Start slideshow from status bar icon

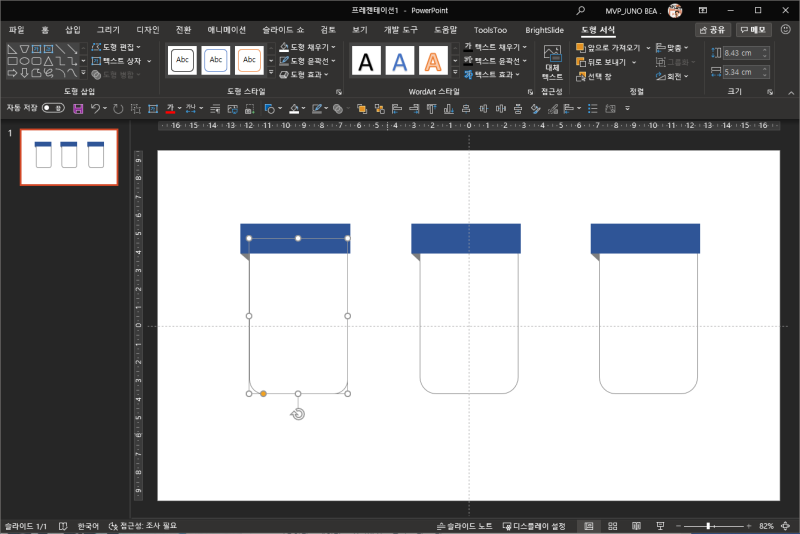pos(658,526)
